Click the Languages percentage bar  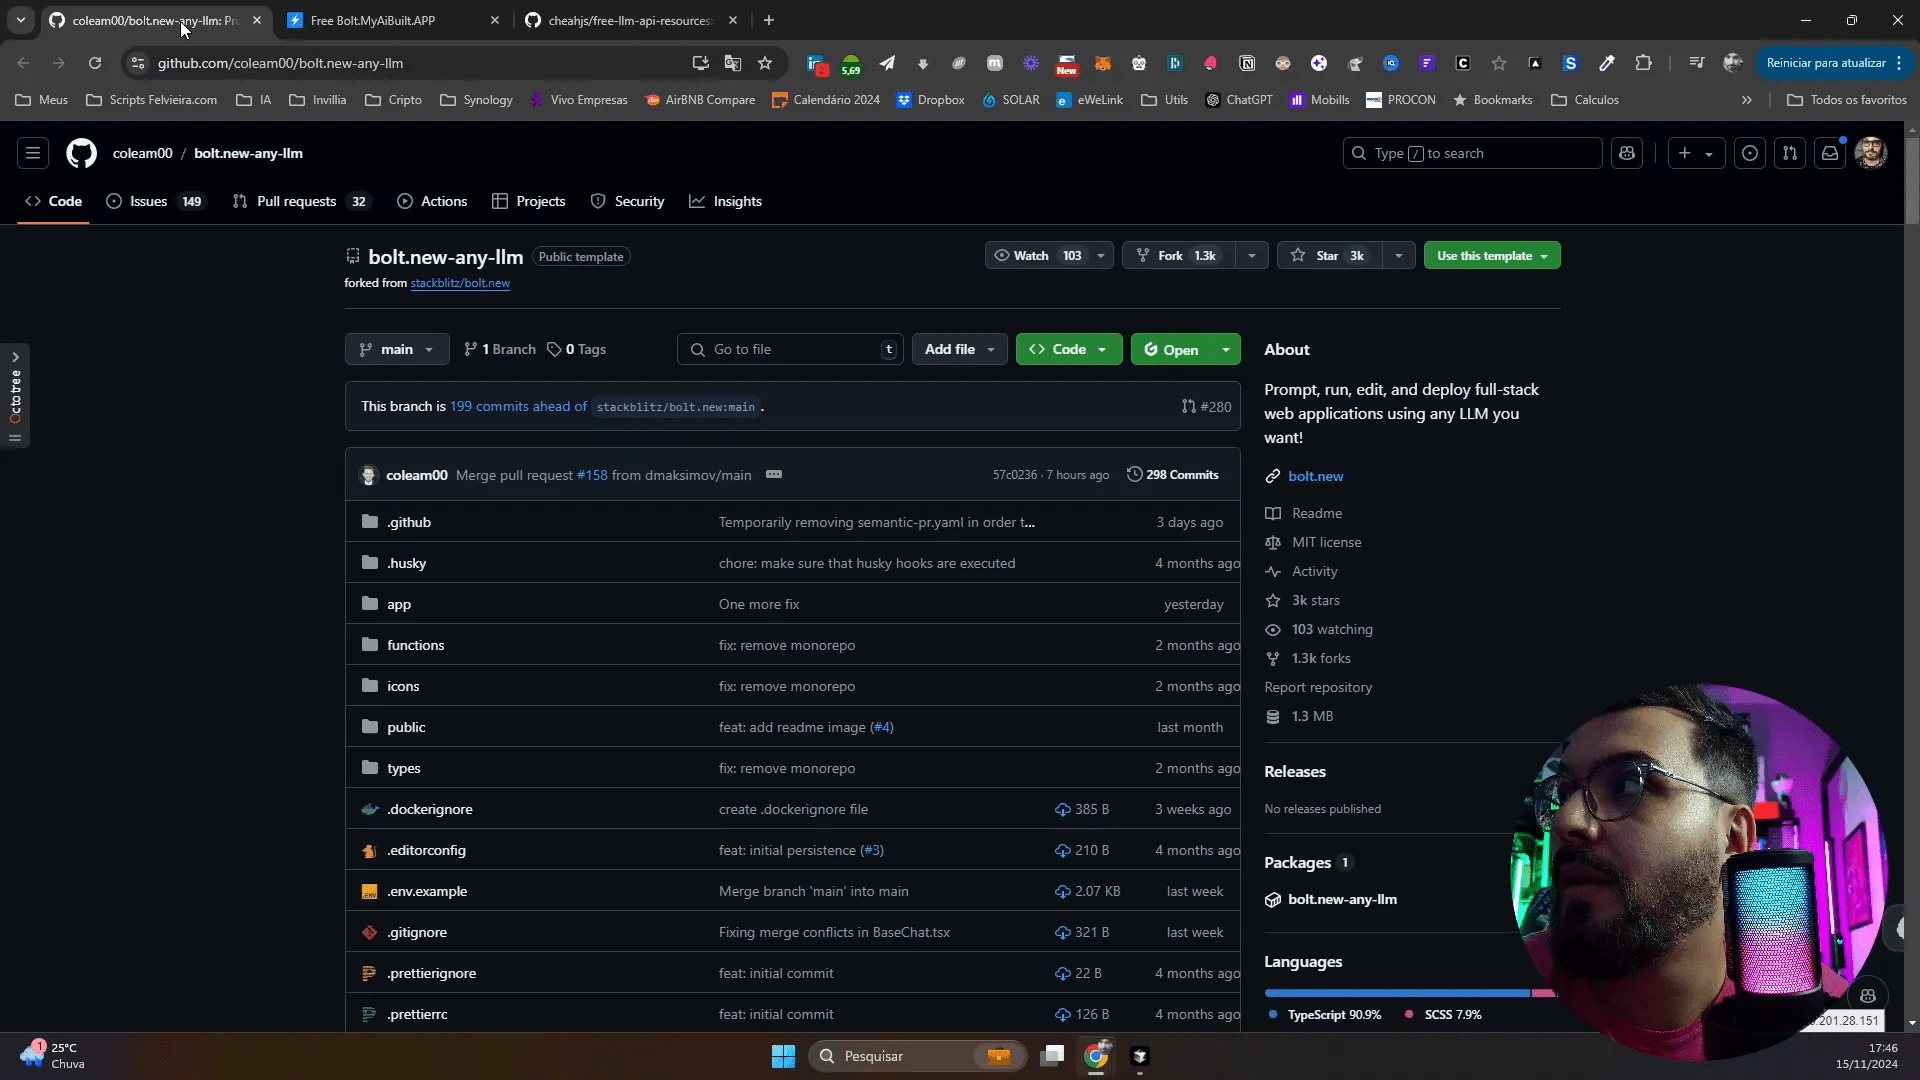click(x=1410, y=993)
